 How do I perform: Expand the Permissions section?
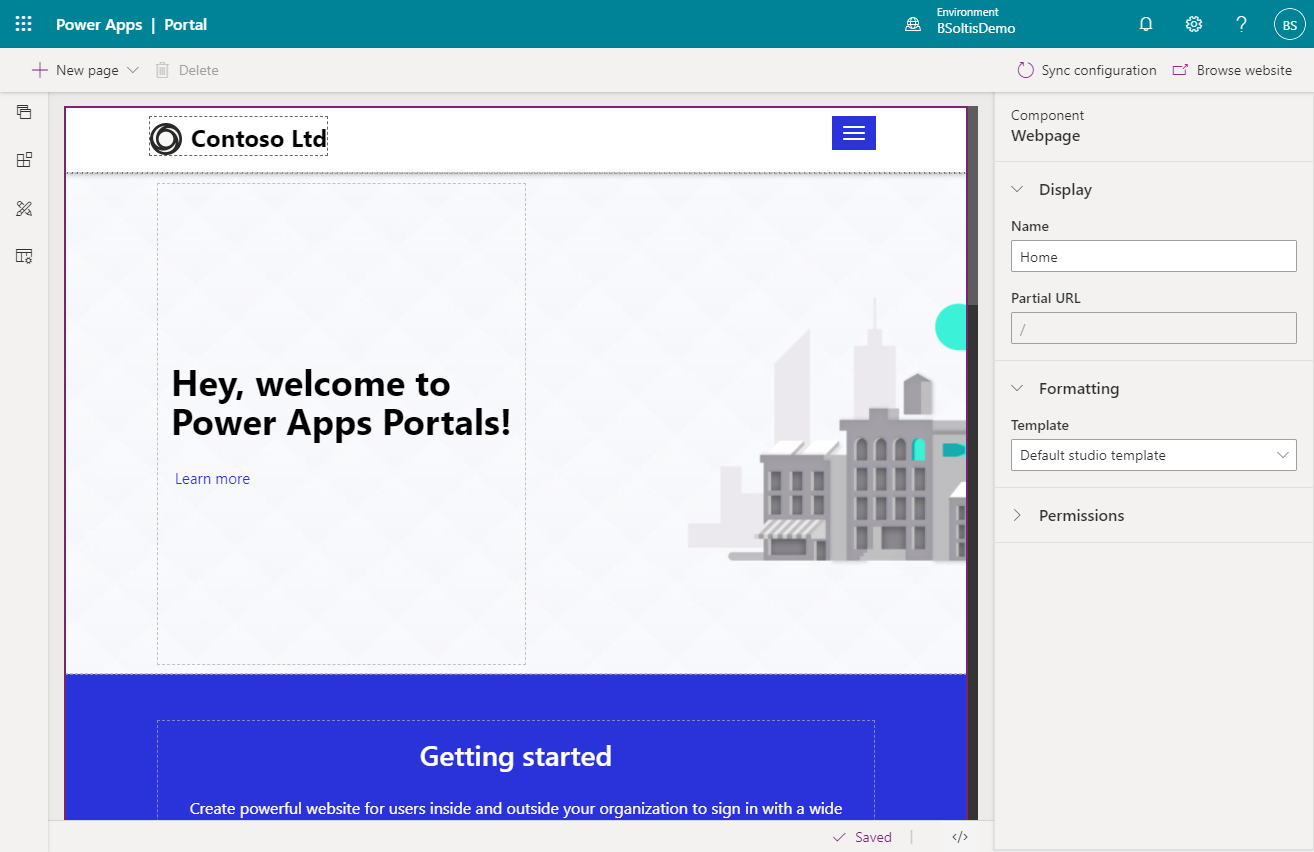1017,515
